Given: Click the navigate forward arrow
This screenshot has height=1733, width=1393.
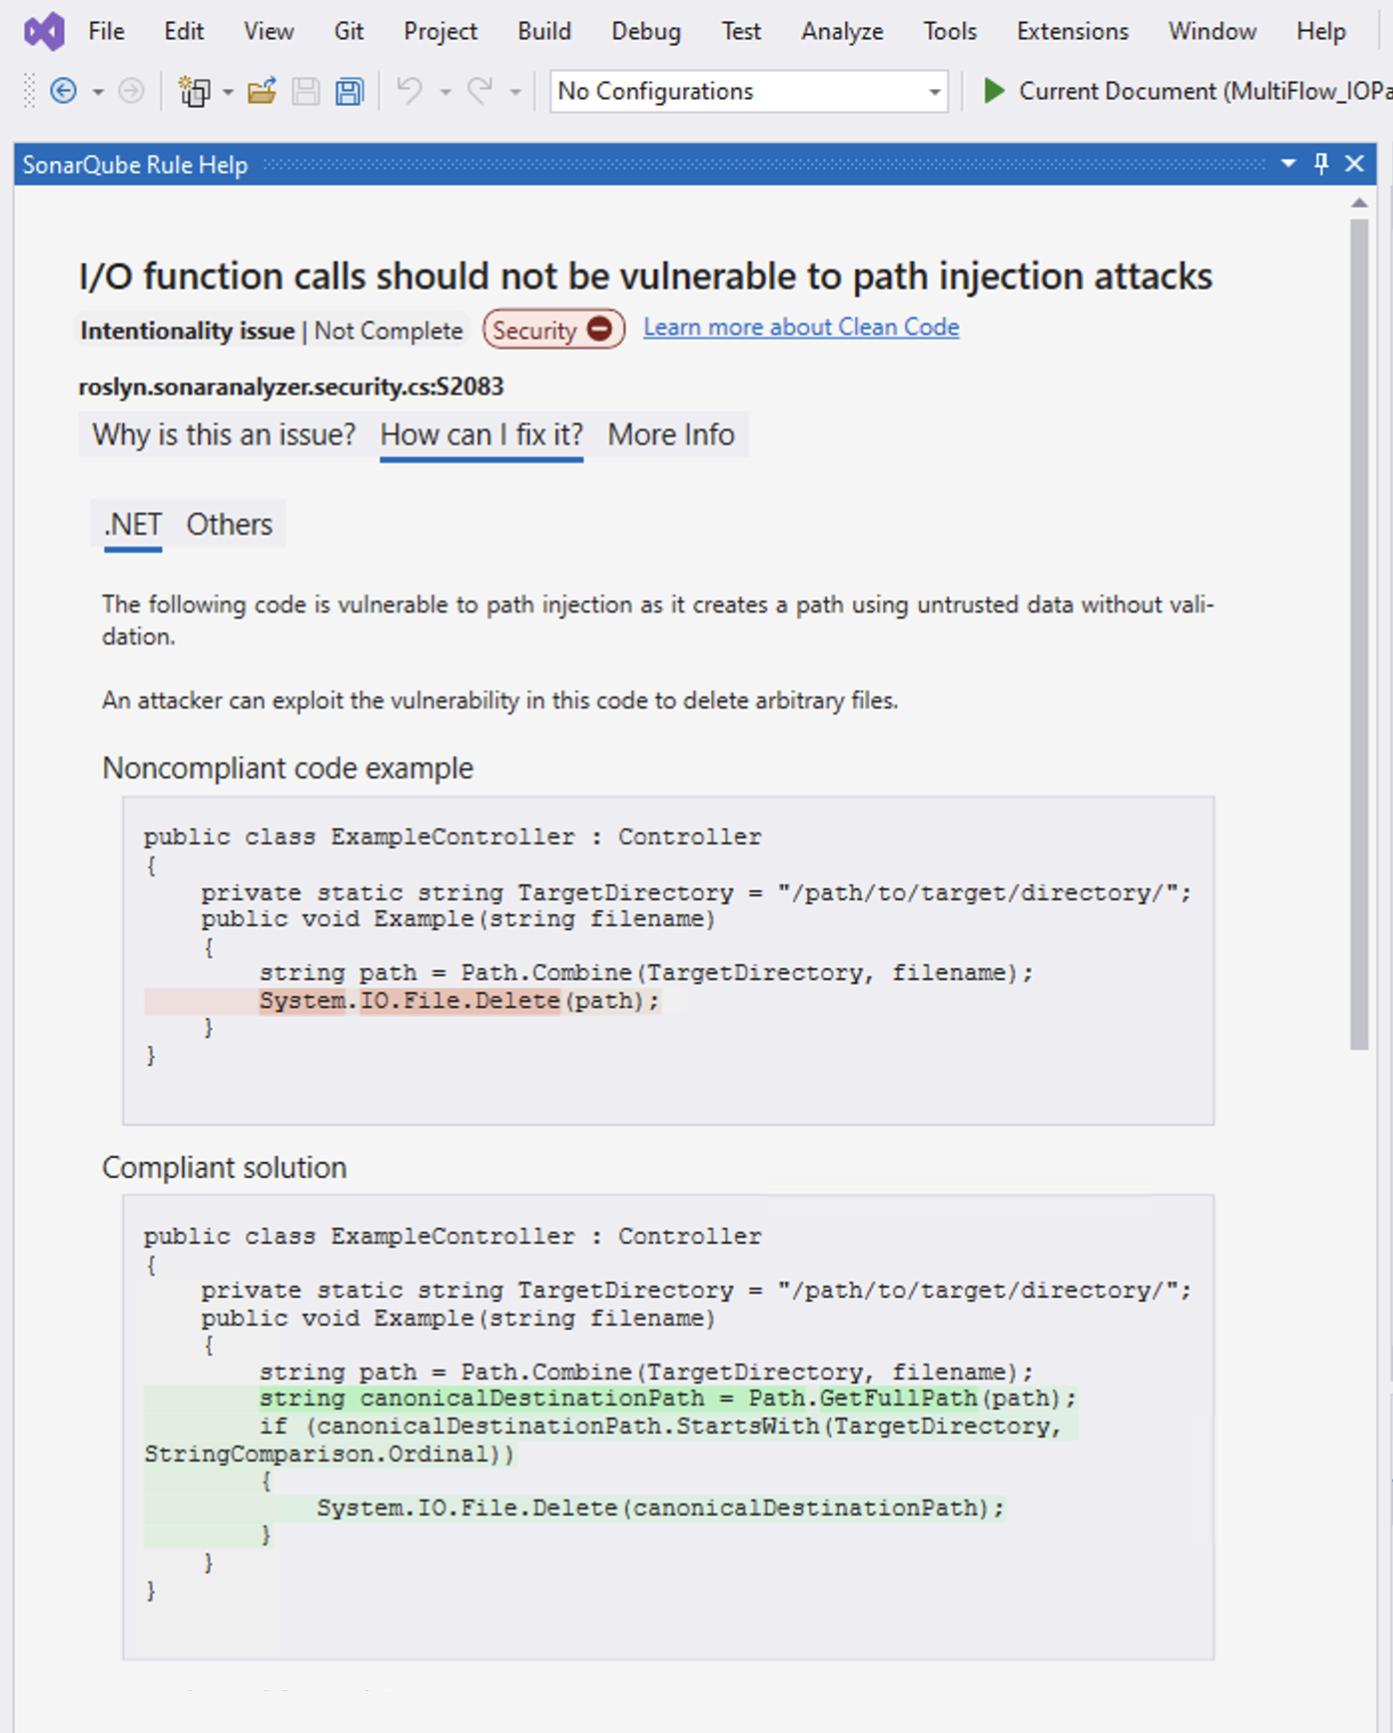Looking at the screenshot, I should 131,92.
